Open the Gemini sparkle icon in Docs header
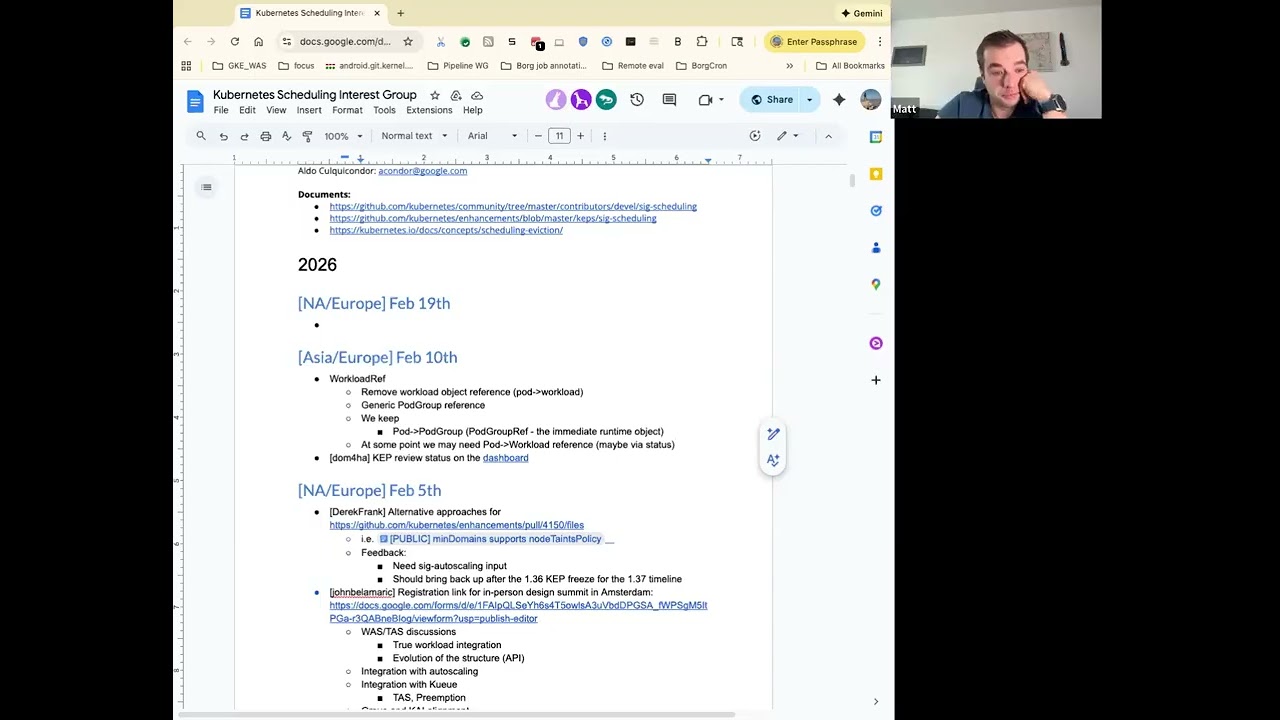The width and height of the screenshot is (1280, 720). [839, 100]
